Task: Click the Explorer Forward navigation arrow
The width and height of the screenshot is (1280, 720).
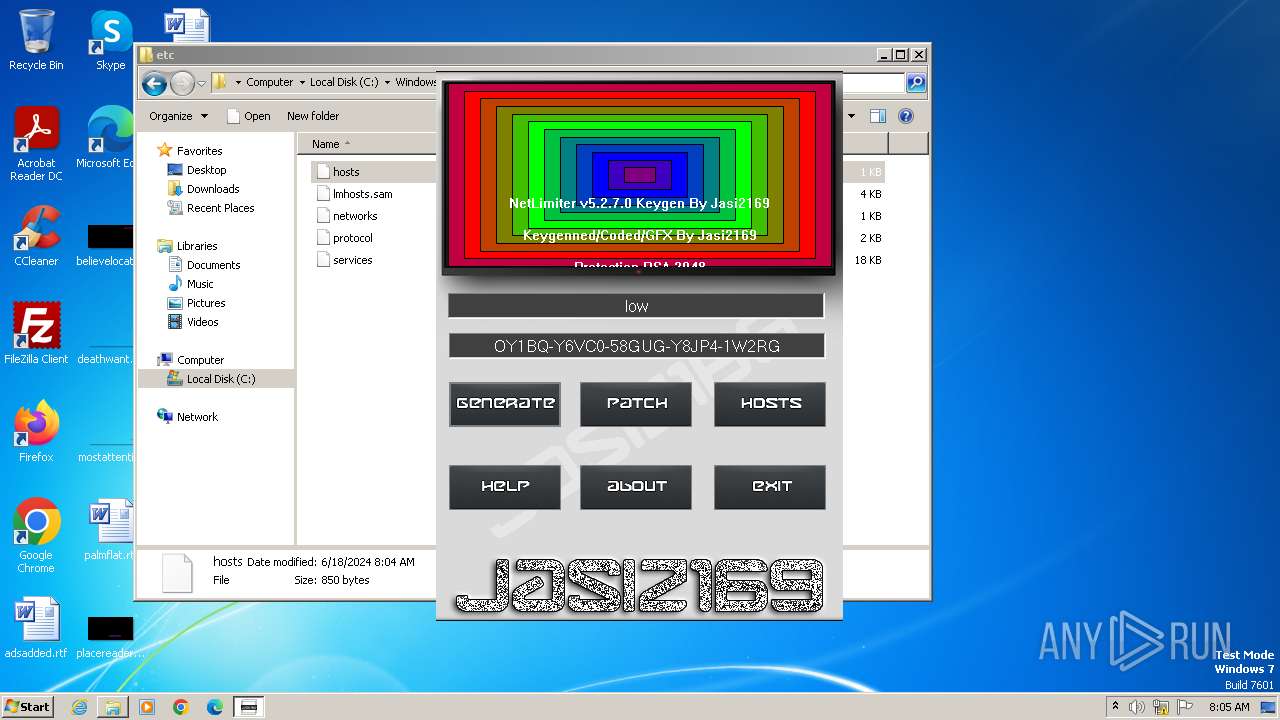Action: 182,83
